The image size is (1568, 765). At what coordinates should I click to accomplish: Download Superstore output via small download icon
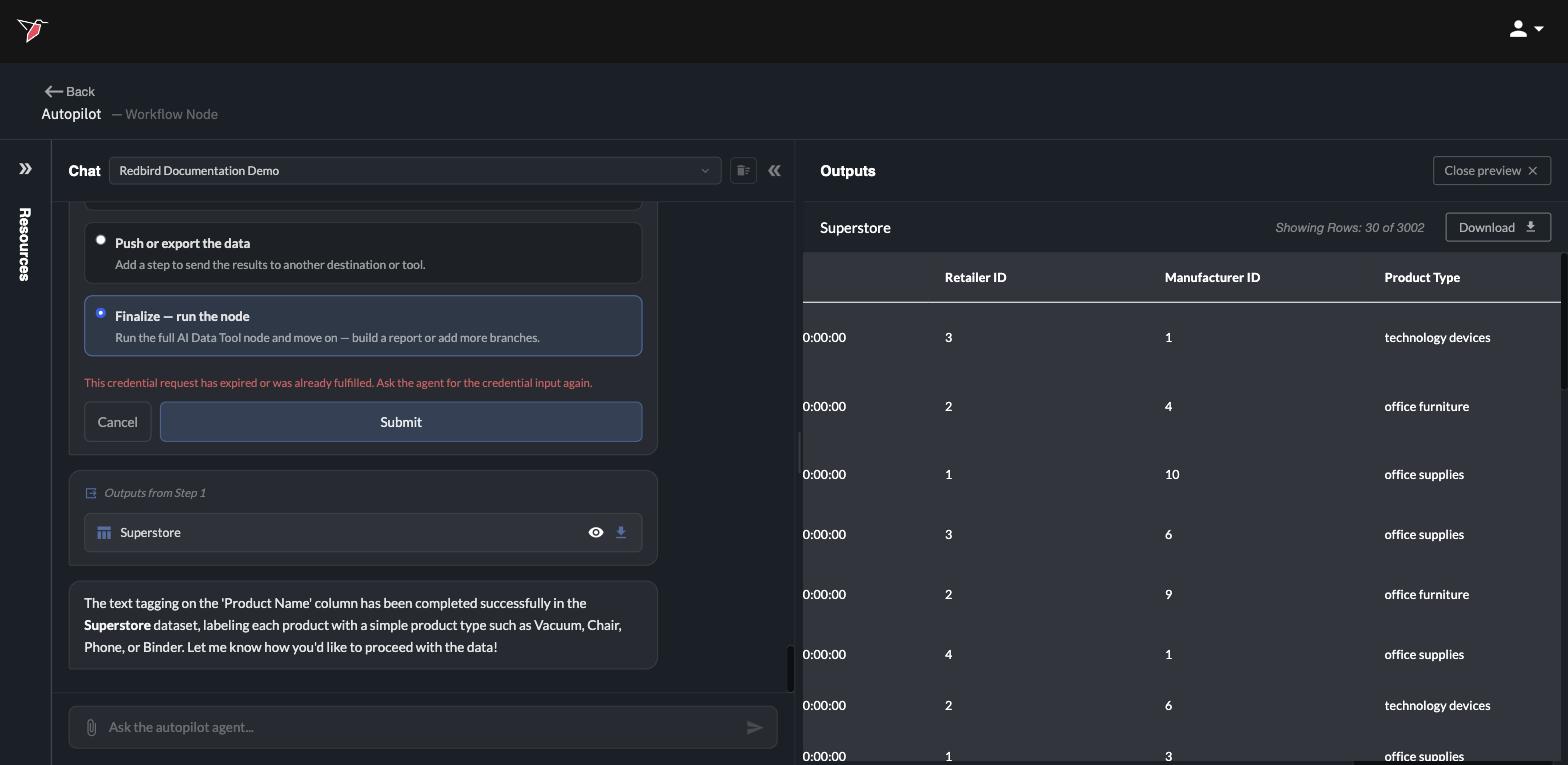click(x=621, y=533)
